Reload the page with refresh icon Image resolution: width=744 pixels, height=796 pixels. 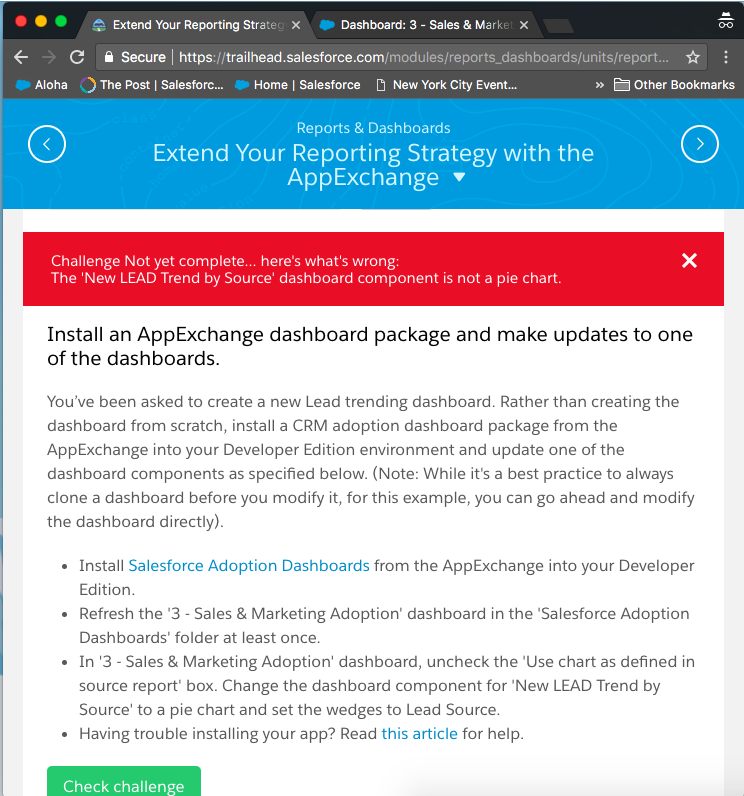[x=77, y=57]
